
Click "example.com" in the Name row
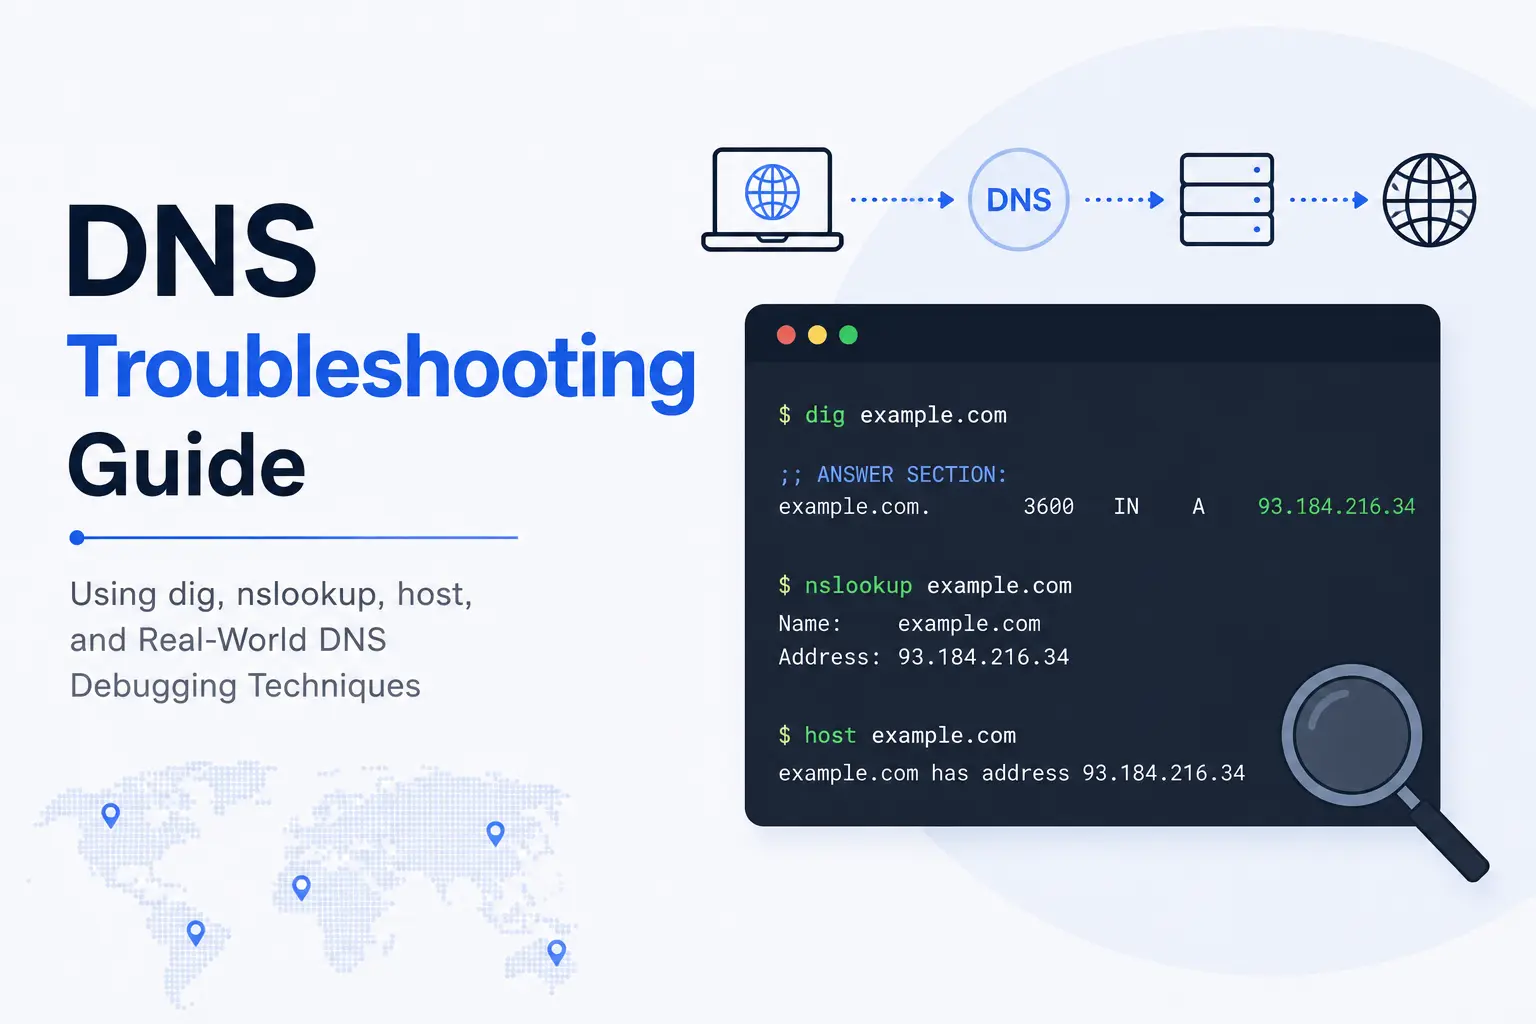969,624
